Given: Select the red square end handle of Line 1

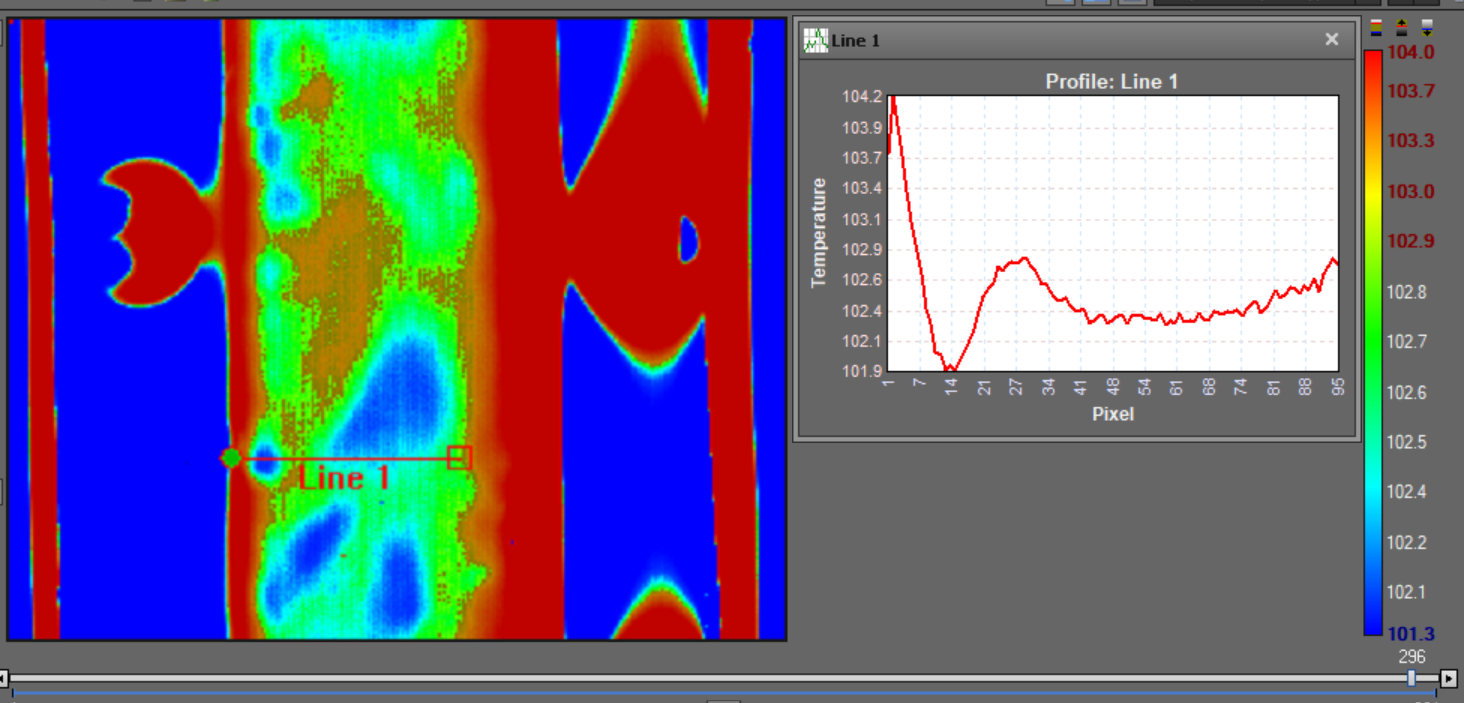Looking at the screenshot, I should click(x=459, y=458).
